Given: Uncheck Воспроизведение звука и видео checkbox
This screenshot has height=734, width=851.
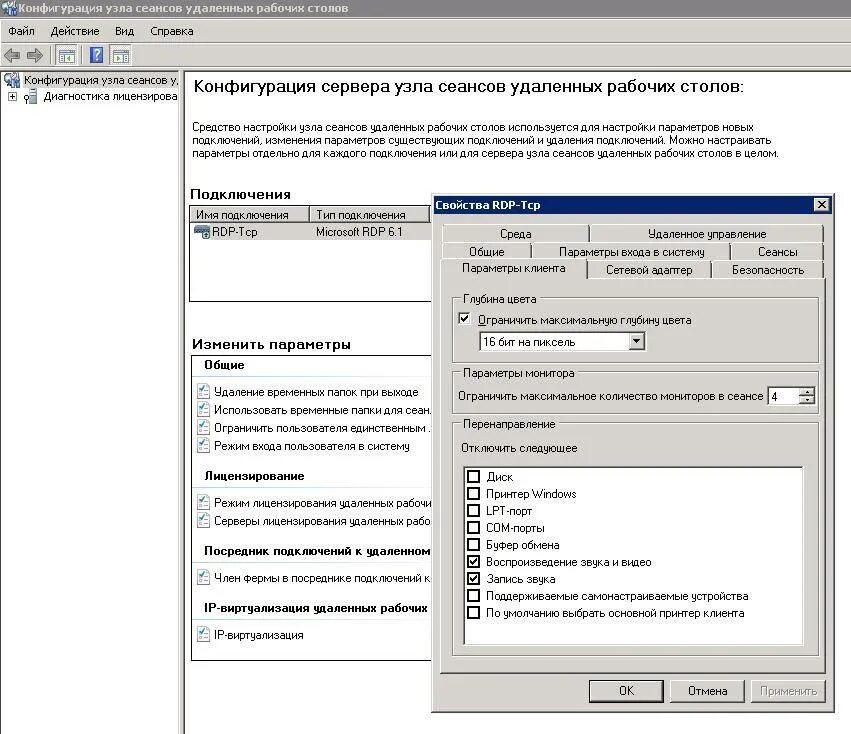Looking at the screenshot, I should click(x=473, y=561).
